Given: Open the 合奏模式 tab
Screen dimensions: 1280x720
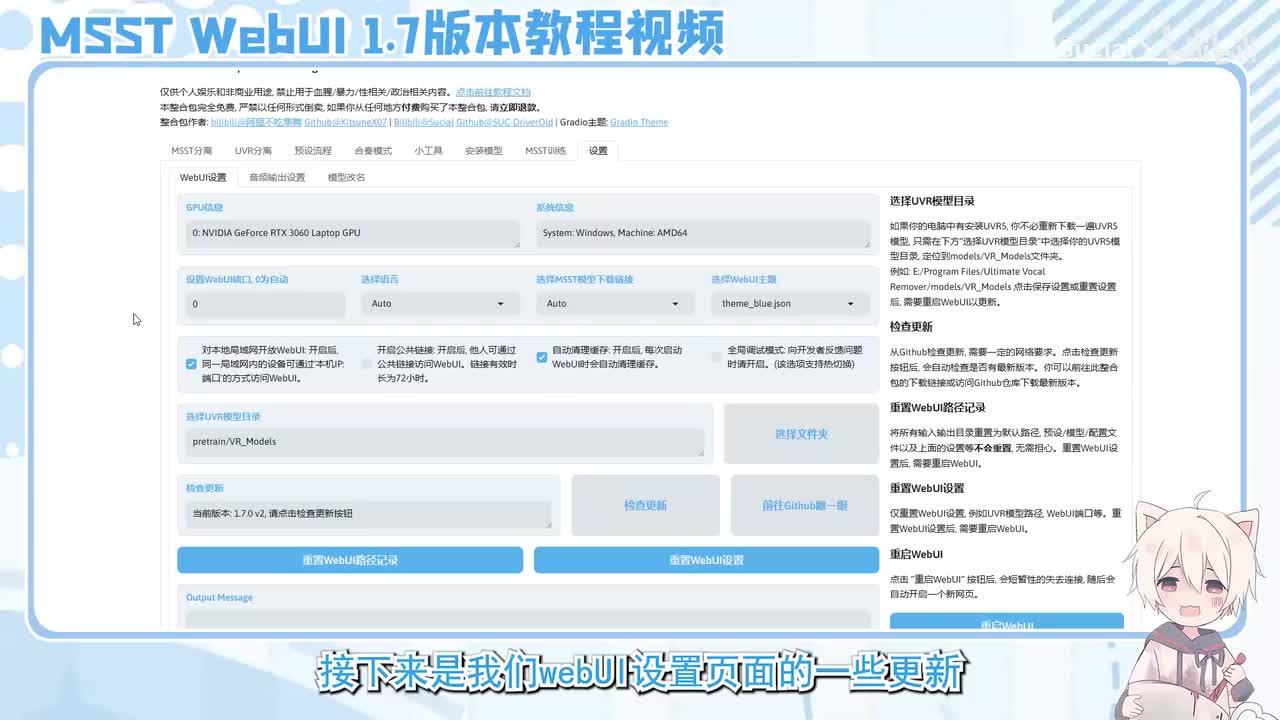Looking at the screenshot, I should pos(373,151).
